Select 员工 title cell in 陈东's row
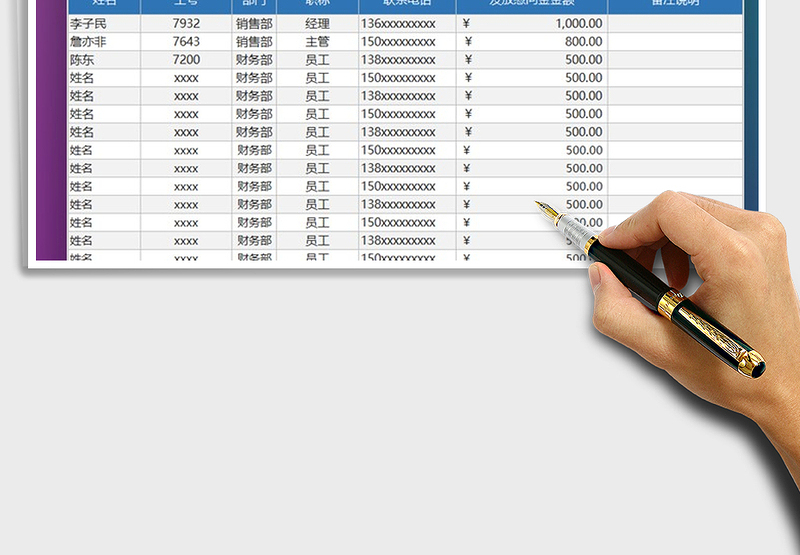800x555 pixels. coord(317,60)
